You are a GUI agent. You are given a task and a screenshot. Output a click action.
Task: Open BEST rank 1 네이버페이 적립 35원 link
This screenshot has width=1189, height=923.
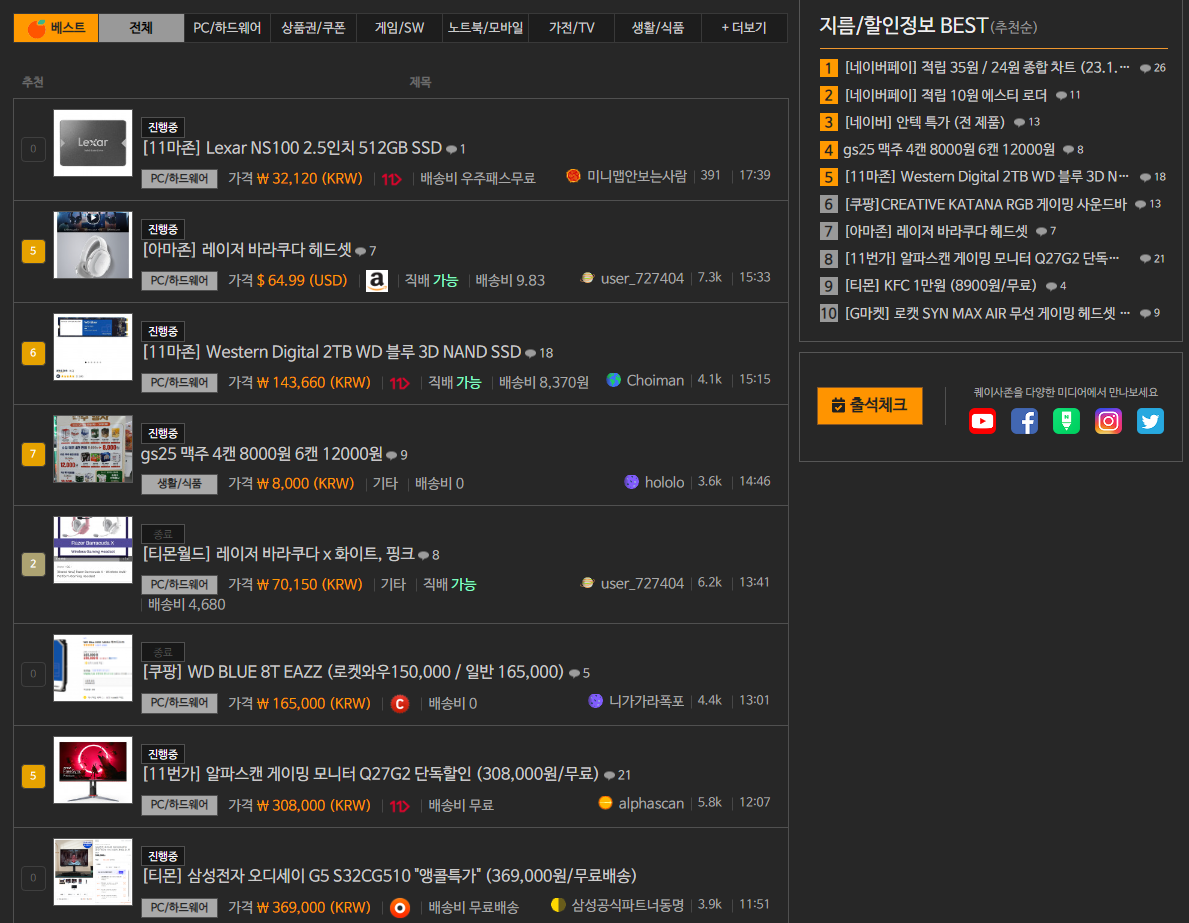pos(987,67)
